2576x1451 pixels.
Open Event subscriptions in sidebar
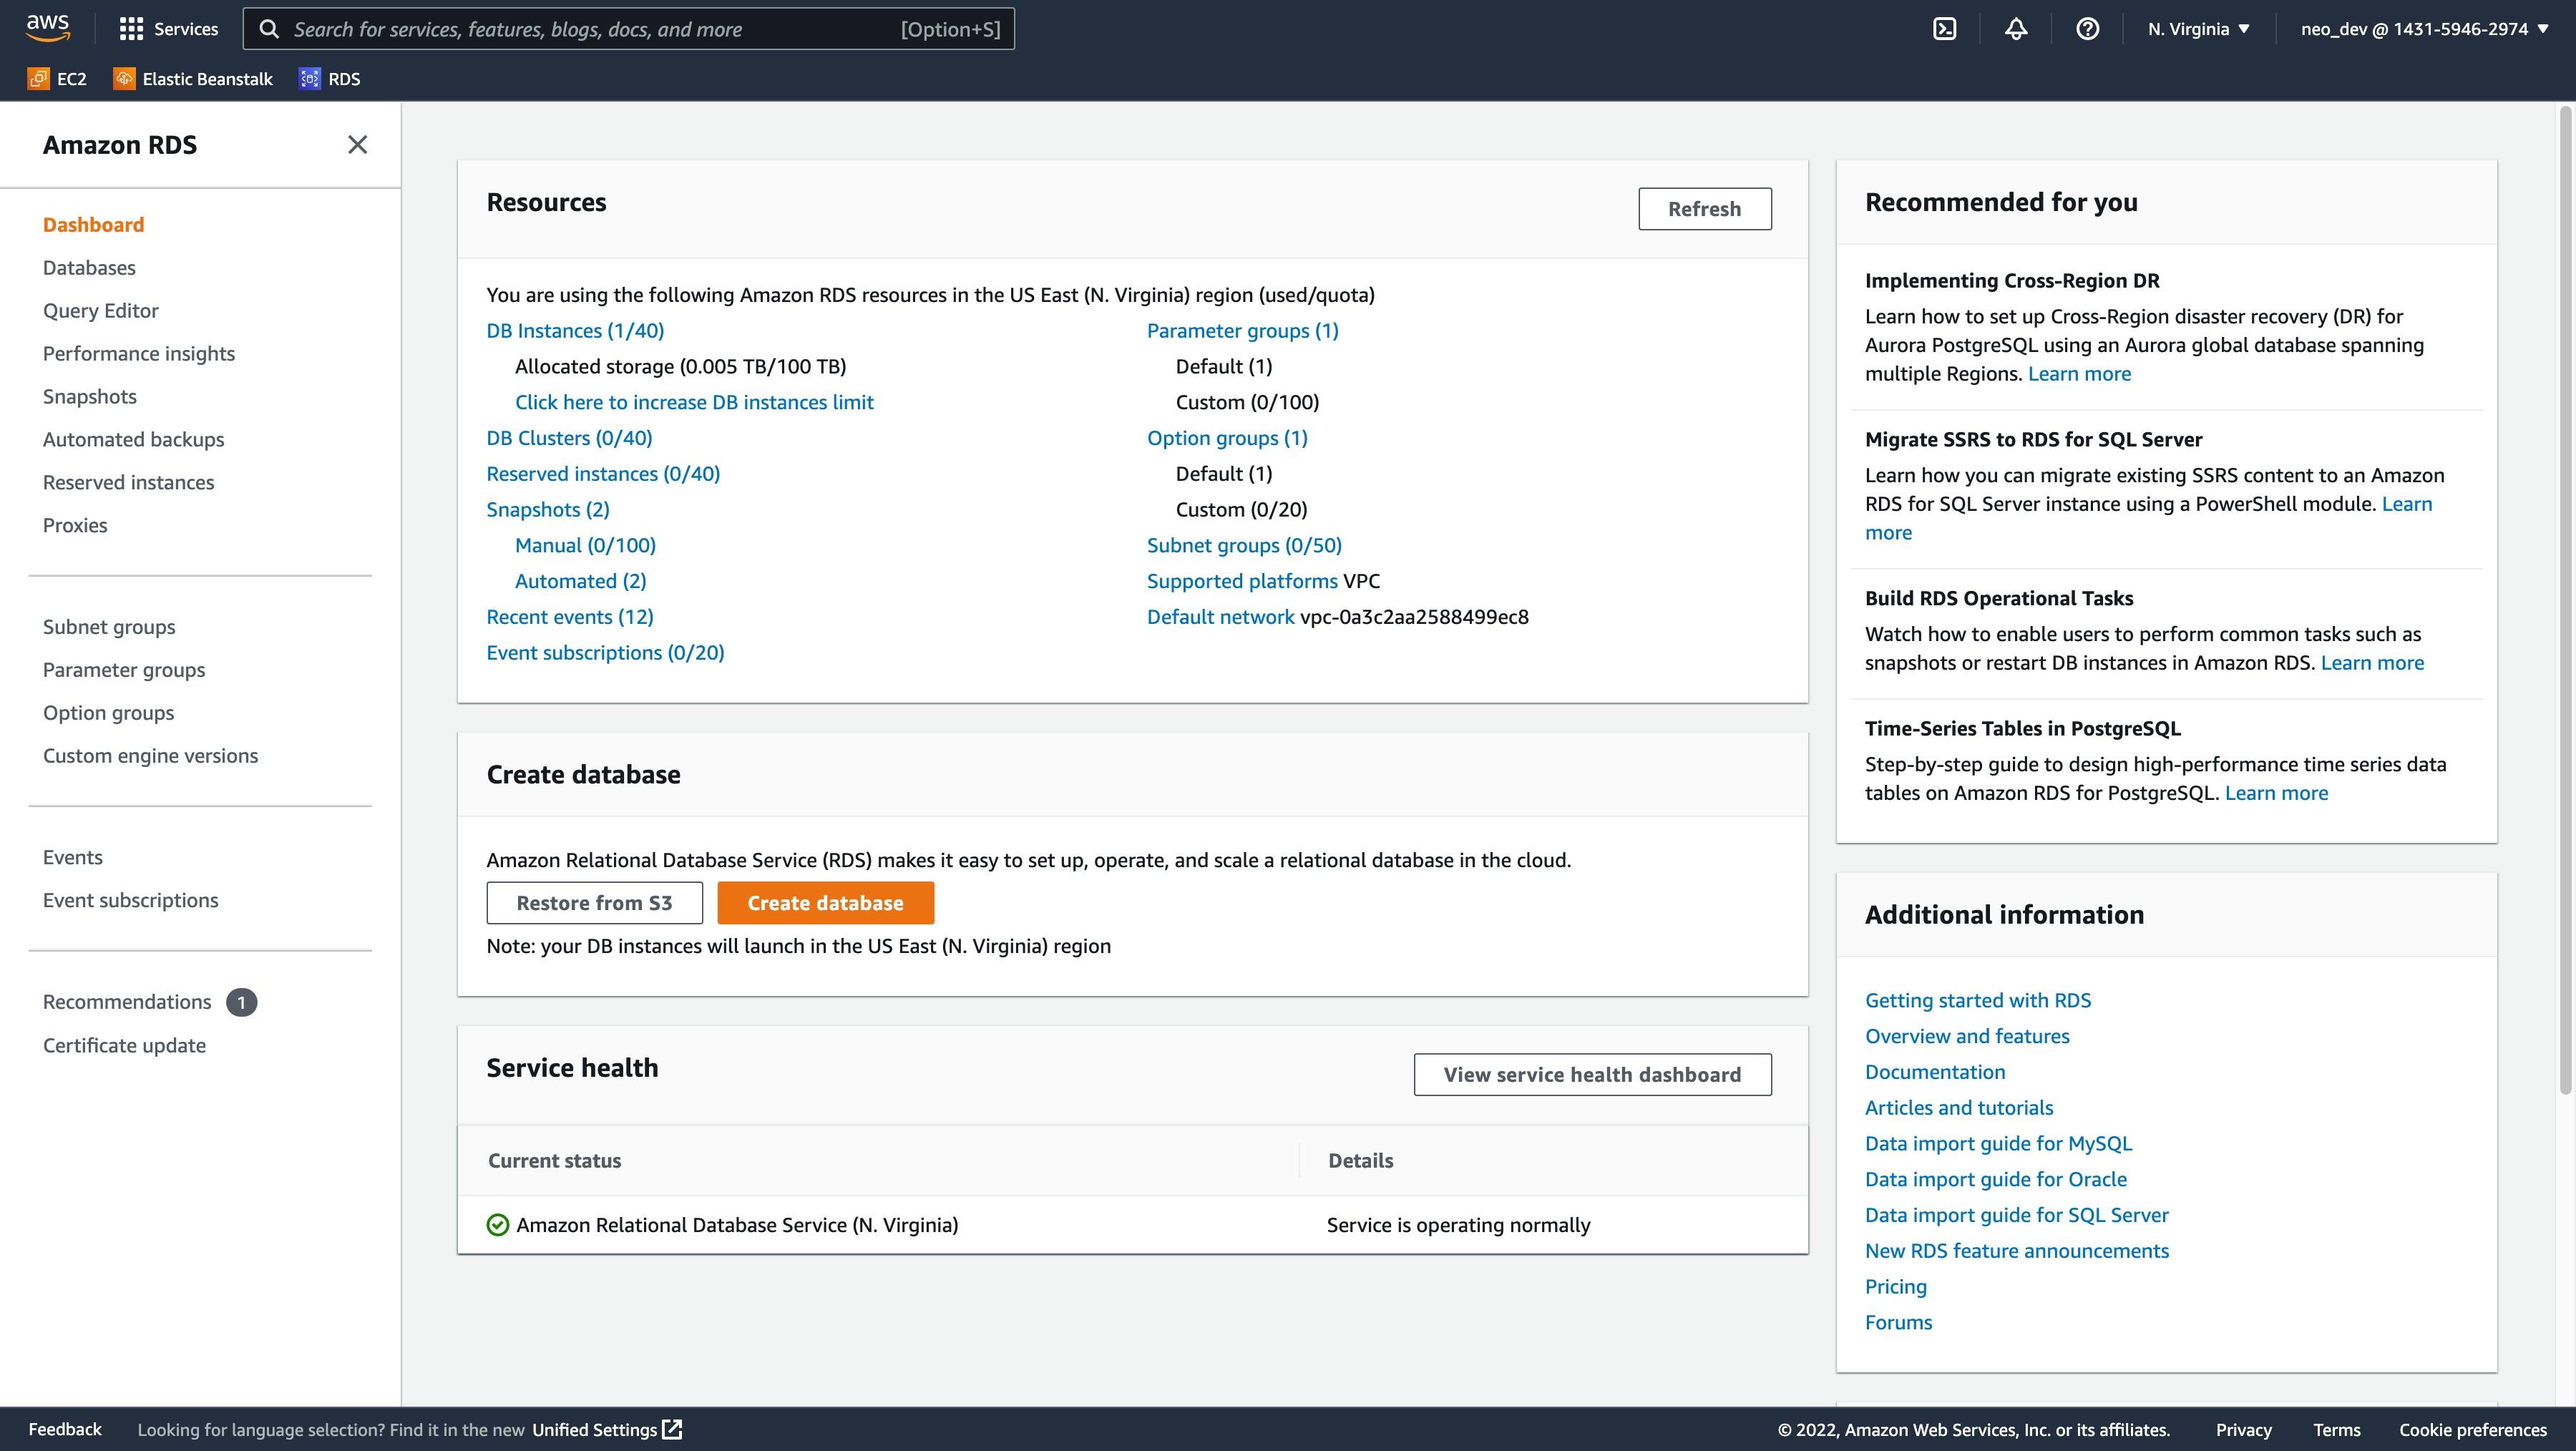coord(131,900)
